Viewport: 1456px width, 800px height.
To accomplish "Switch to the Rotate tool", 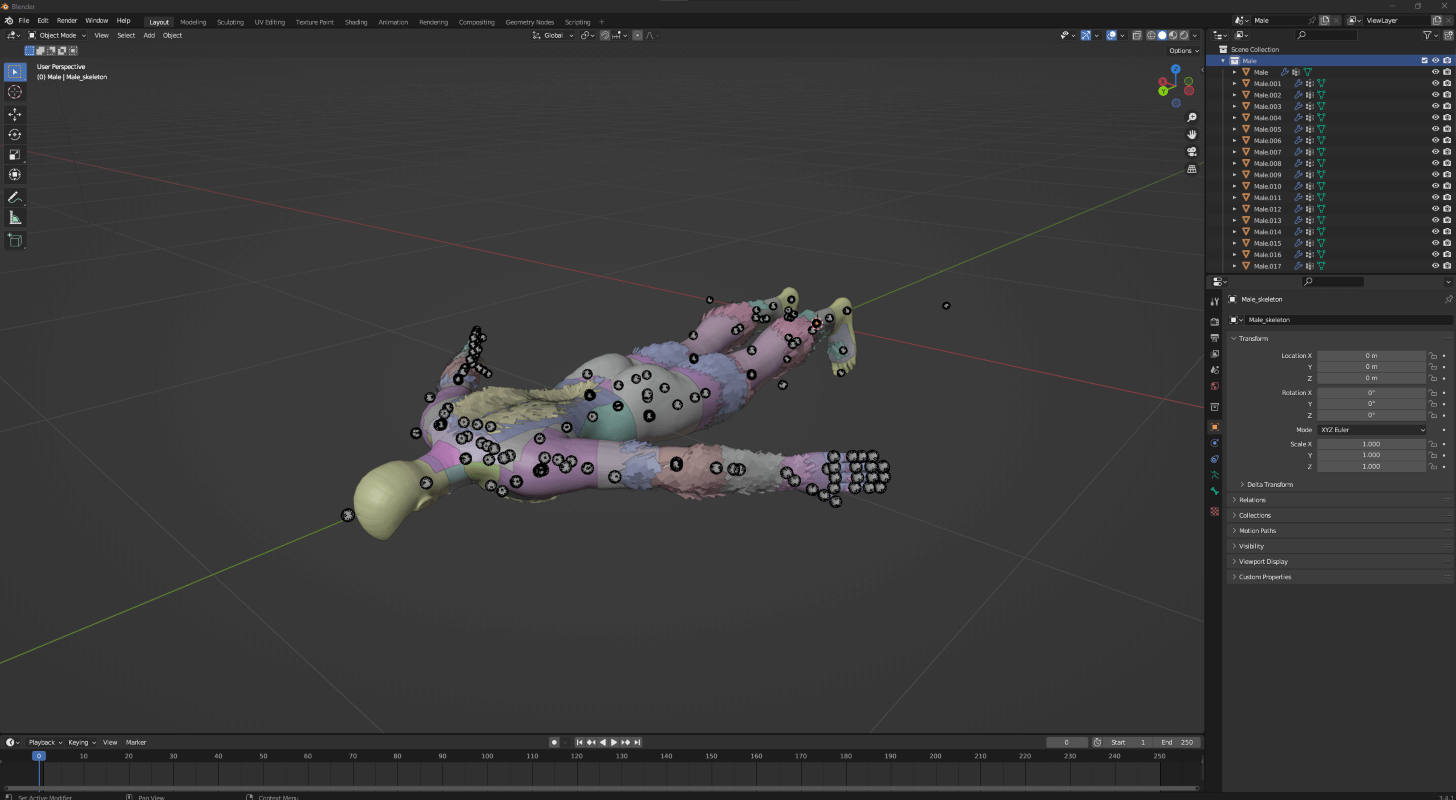I will coord(15,134).
